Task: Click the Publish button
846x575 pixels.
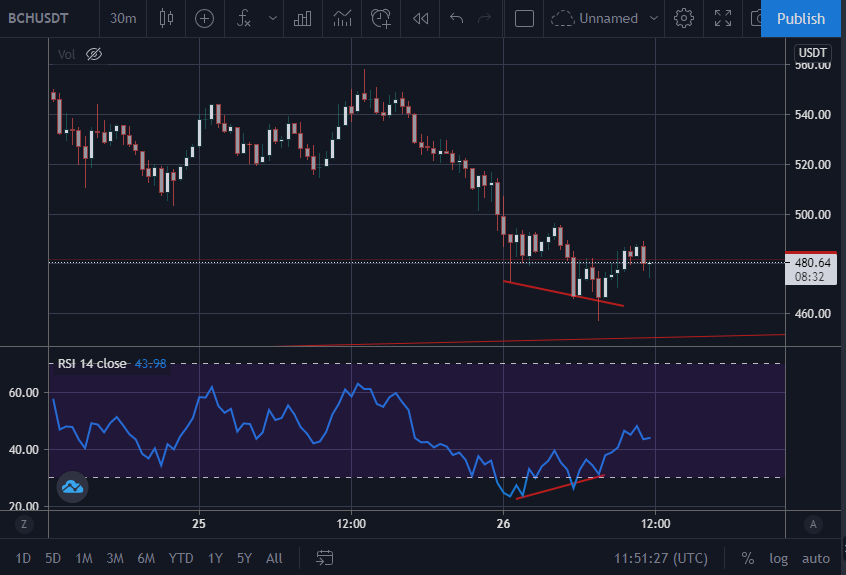Action: (x=801, y=19)
